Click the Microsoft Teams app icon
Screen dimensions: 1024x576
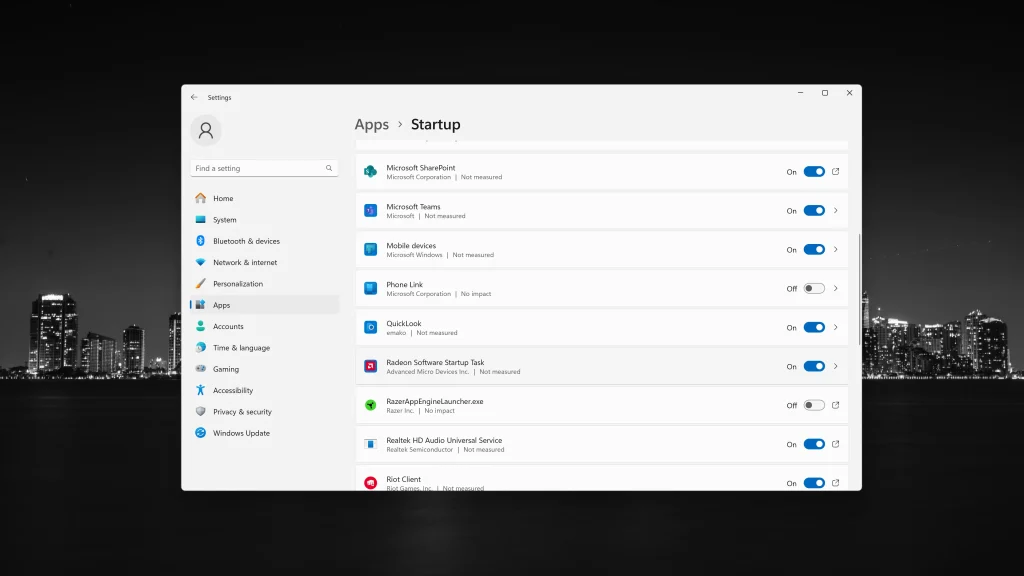pyautogui.click(x=370, y=210)
